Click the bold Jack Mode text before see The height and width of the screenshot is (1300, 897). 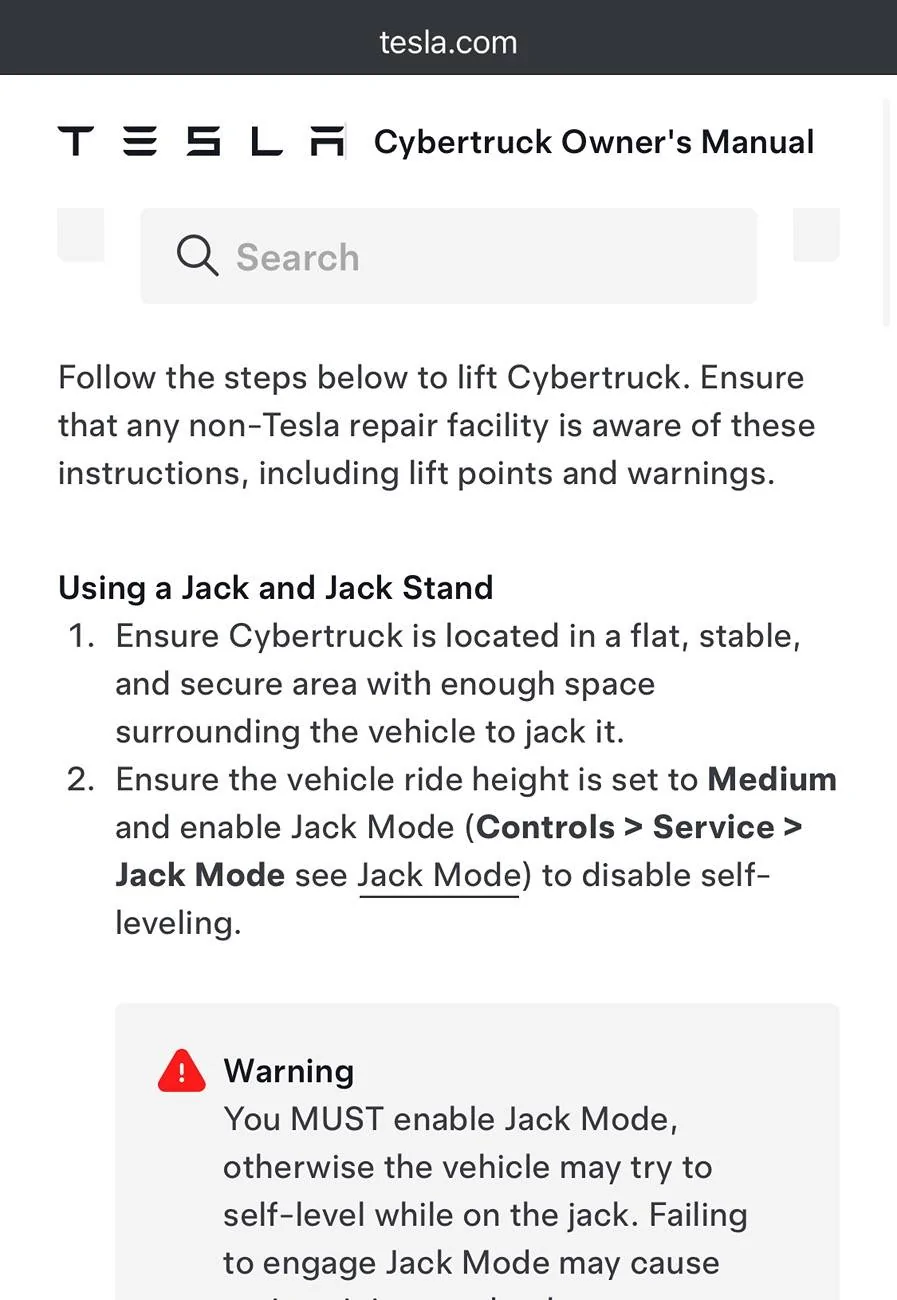coord(200,876)
